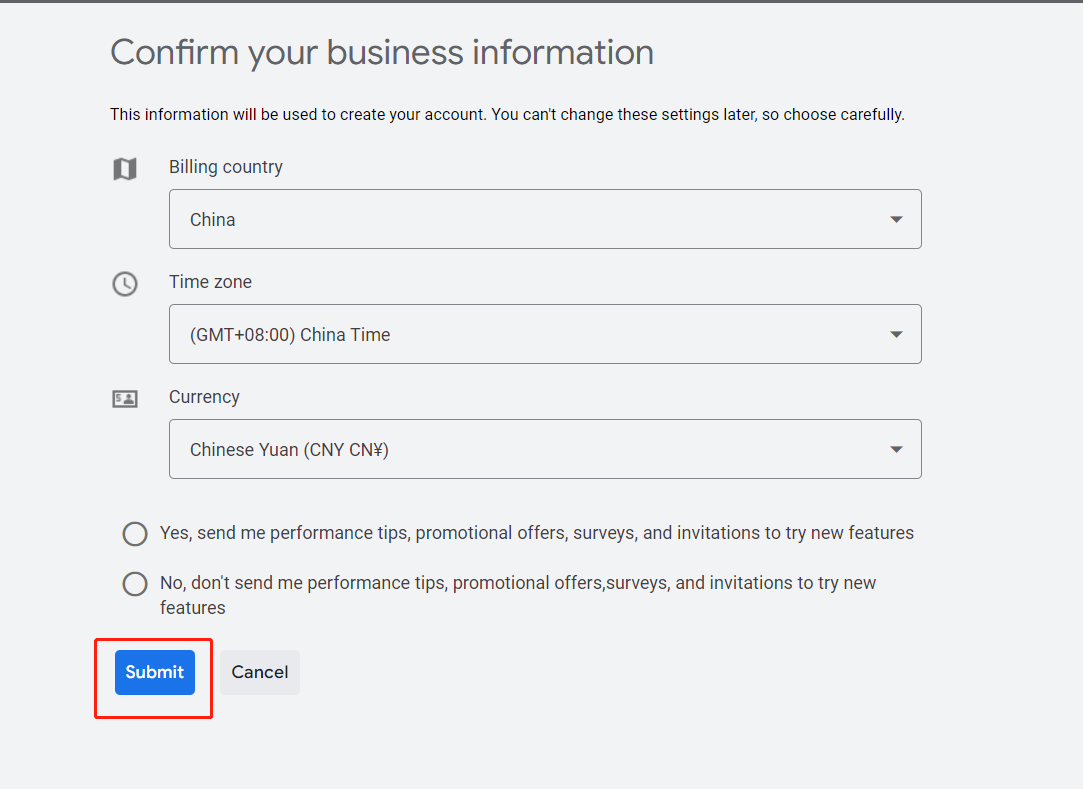Click the No option's label text
This screenshot has height=789, width=1083.
[518, 595]
